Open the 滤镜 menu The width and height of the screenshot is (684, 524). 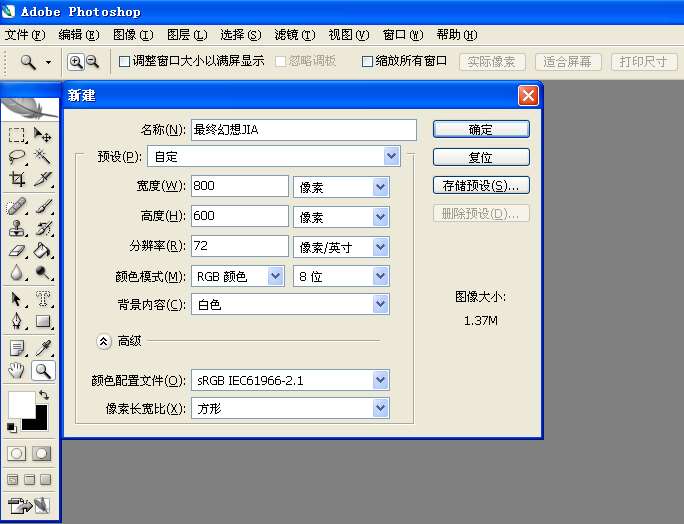[x=295, y=35]
